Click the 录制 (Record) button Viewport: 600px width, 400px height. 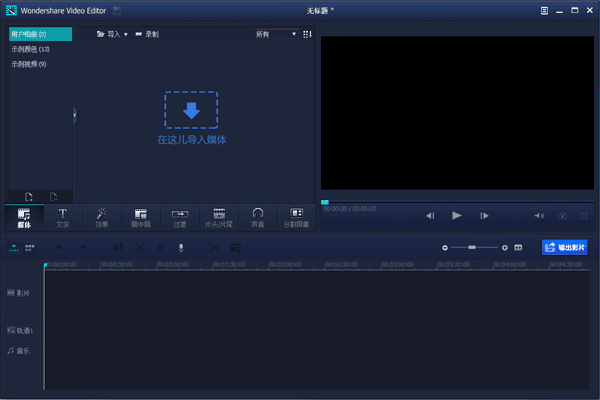coord(147,34)
